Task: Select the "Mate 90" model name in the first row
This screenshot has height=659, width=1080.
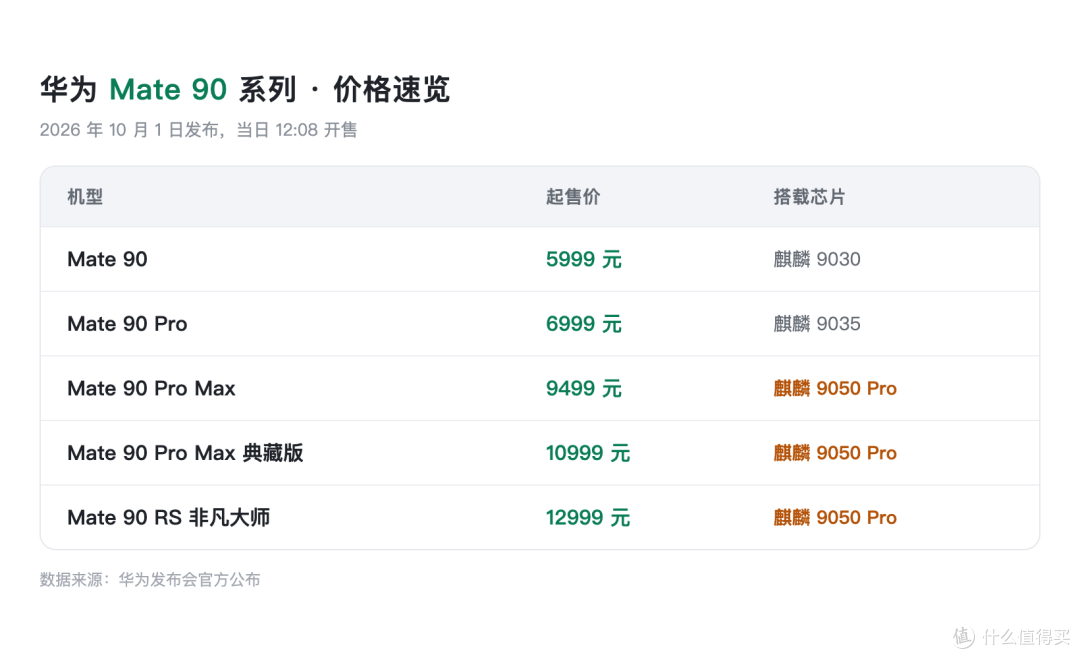Action: pyautogui.click(x=107, y=260)
